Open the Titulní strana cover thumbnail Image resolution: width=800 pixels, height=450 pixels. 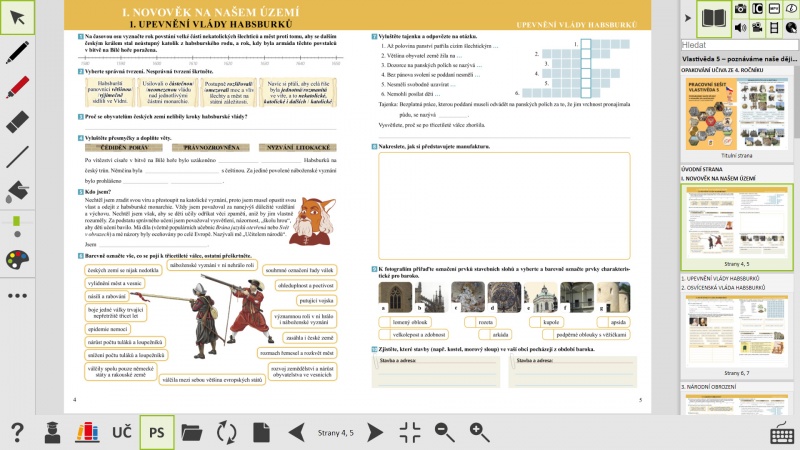[x=737, y=114]
